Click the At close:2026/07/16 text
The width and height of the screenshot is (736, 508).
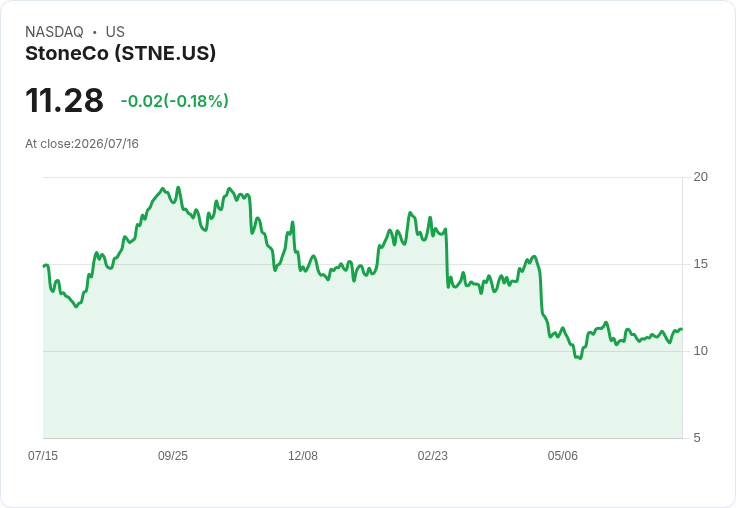82,144
